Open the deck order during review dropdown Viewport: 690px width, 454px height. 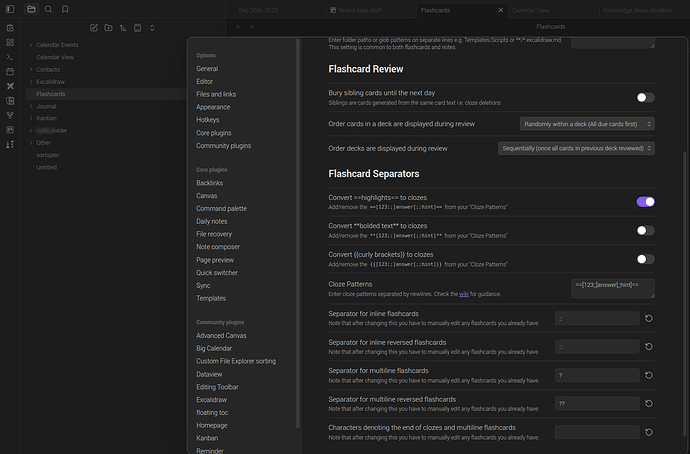point(576,148)
